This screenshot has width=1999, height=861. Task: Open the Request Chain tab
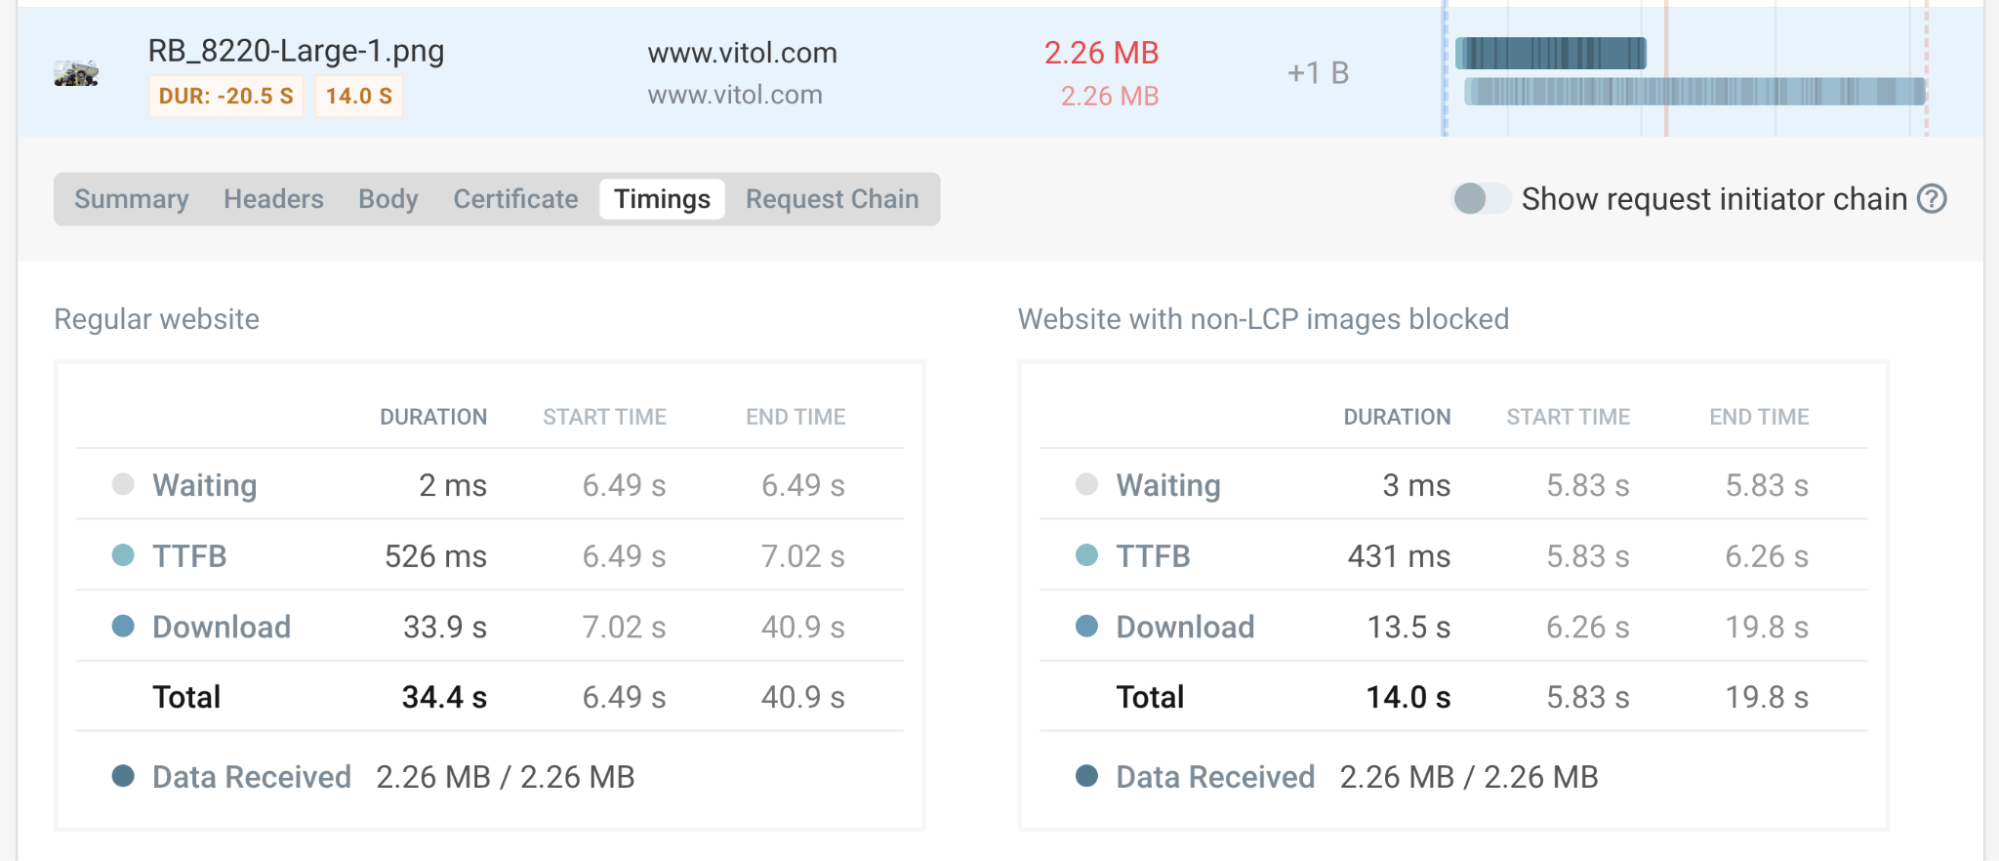[x=832, y=199]
